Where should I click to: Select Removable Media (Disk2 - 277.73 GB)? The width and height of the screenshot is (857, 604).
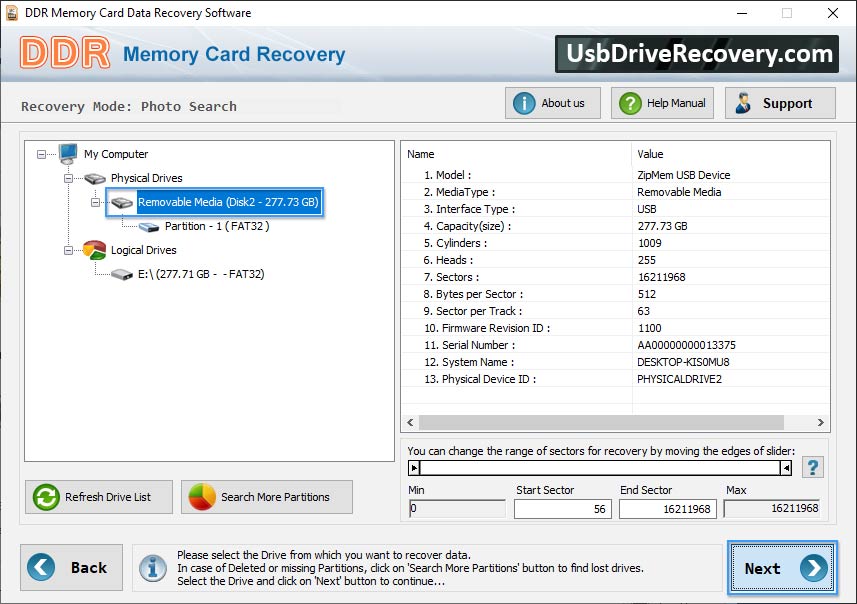(228, 202)
